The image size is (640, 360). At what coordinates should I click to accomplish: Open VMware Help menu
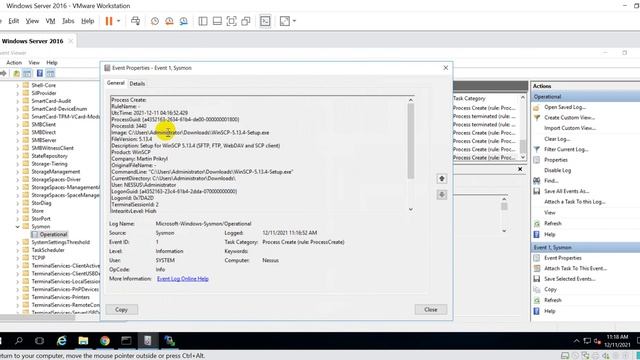click(x=87, y=21)
